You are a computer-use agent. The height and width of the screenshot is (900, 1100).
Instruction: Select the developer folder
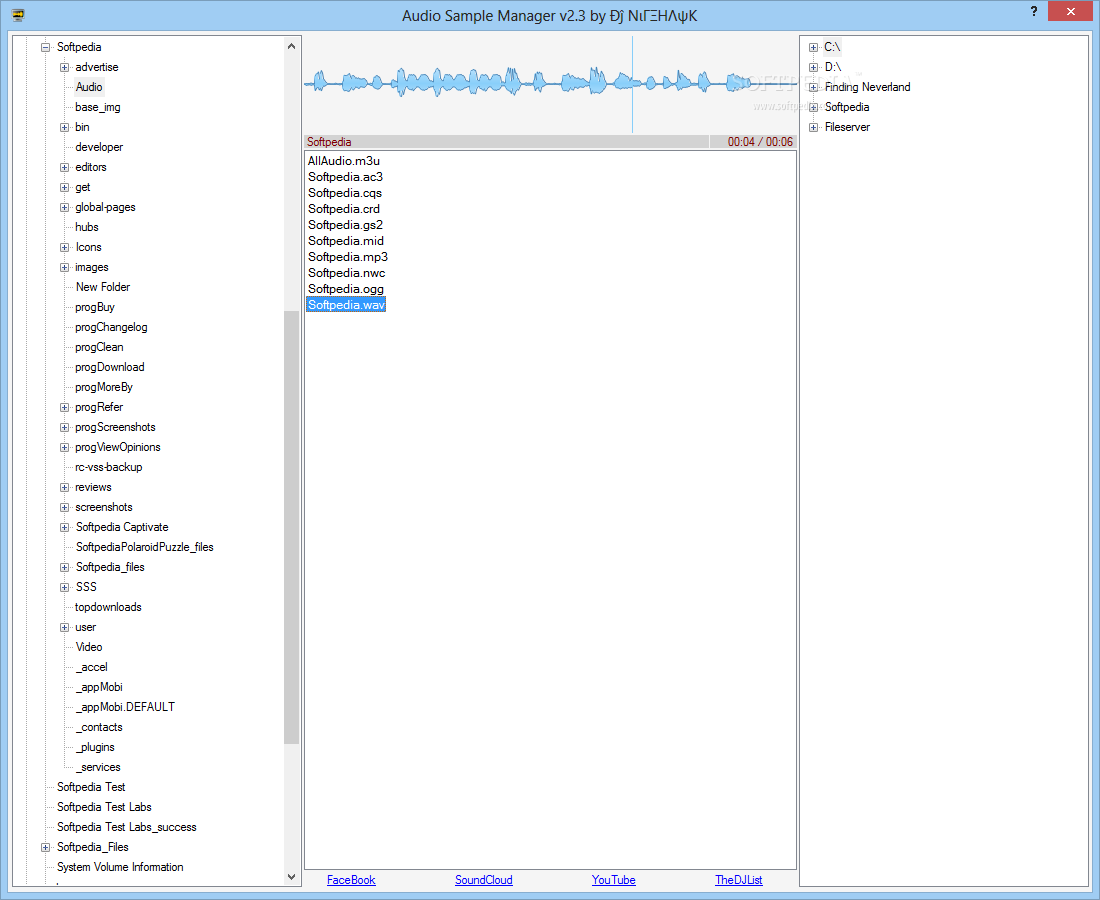99,147
